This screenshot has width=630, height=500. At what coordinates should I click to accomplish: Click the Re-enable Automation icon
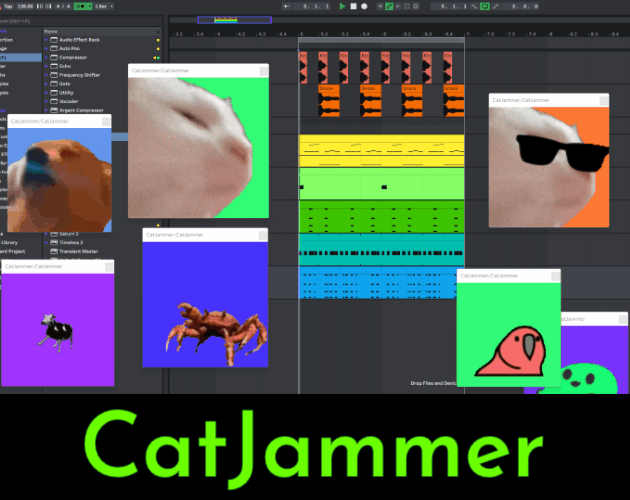[x=398, y=6]
